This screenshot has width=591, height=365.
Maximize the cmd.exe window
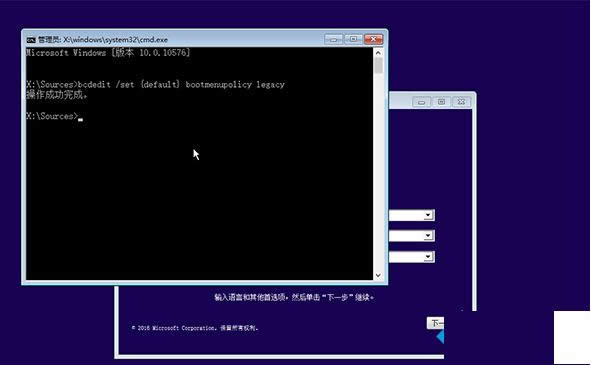point(354,39)
